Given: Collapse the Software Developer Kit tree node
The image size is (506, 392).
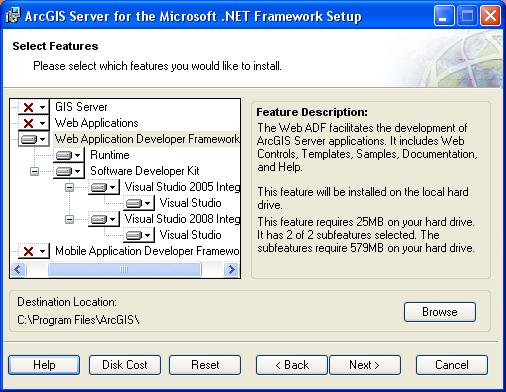Looking at the screenshot, I should [34, 171].
